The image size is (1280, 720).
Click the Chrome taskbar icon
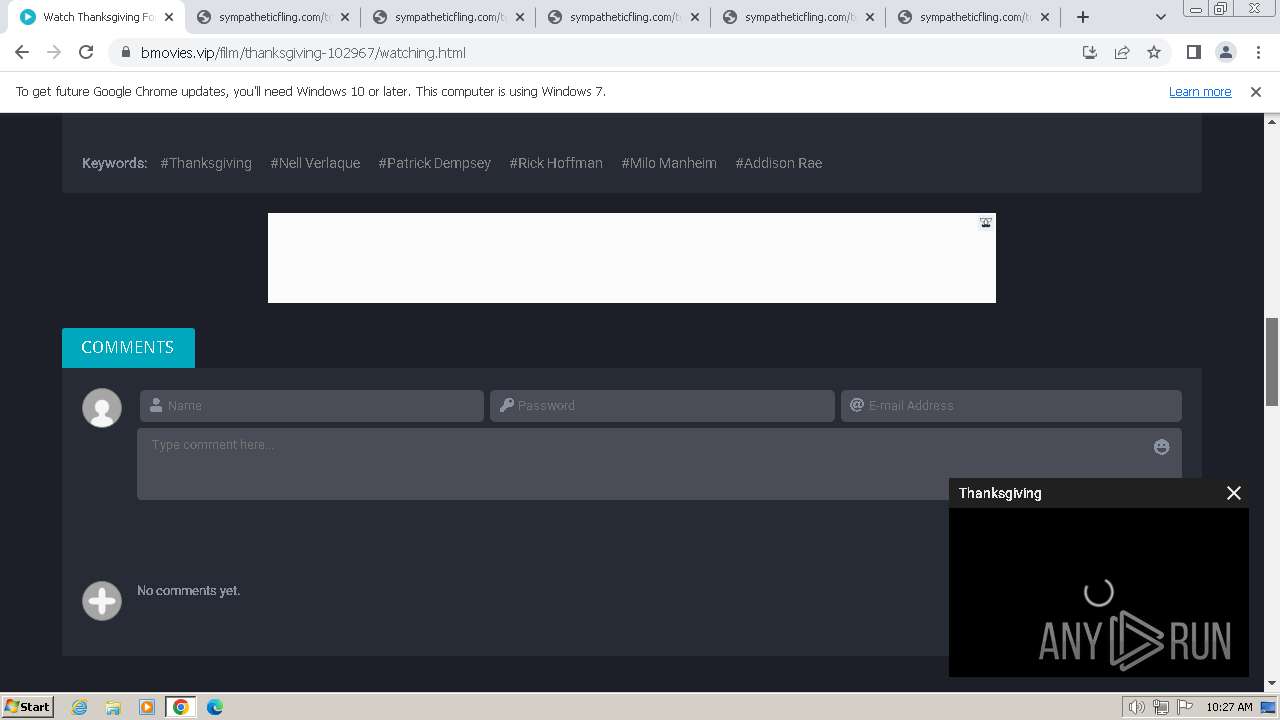coord(181,707)
